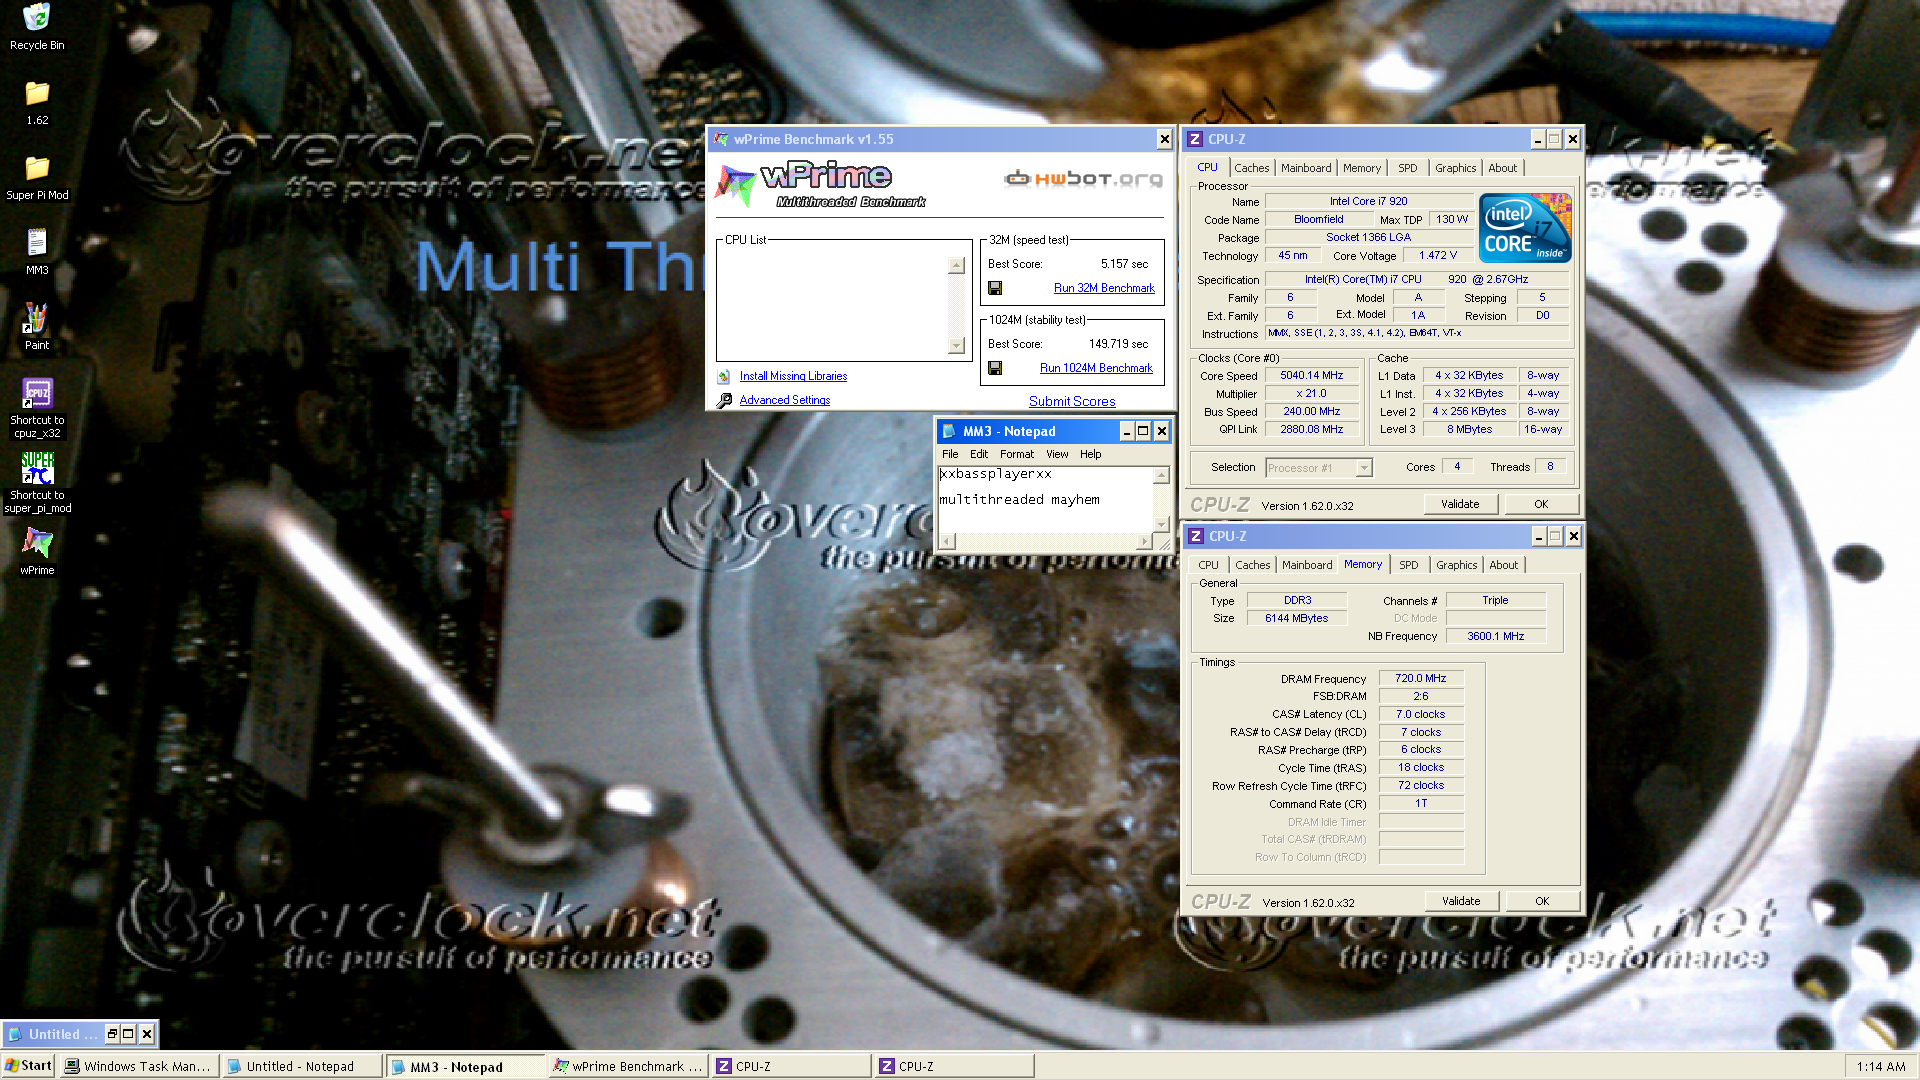Click the MM3 Notepad title bar icon

point(949,431)
